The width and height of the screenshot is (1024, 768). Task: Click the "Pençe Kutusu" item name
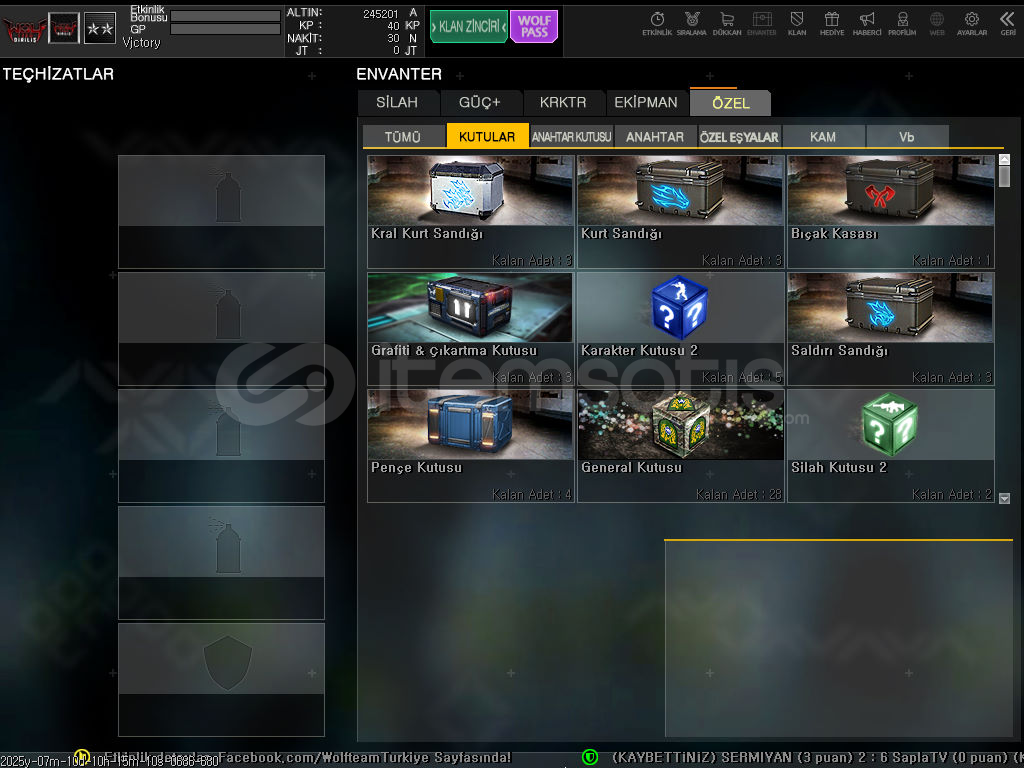[x=417, y=468]
